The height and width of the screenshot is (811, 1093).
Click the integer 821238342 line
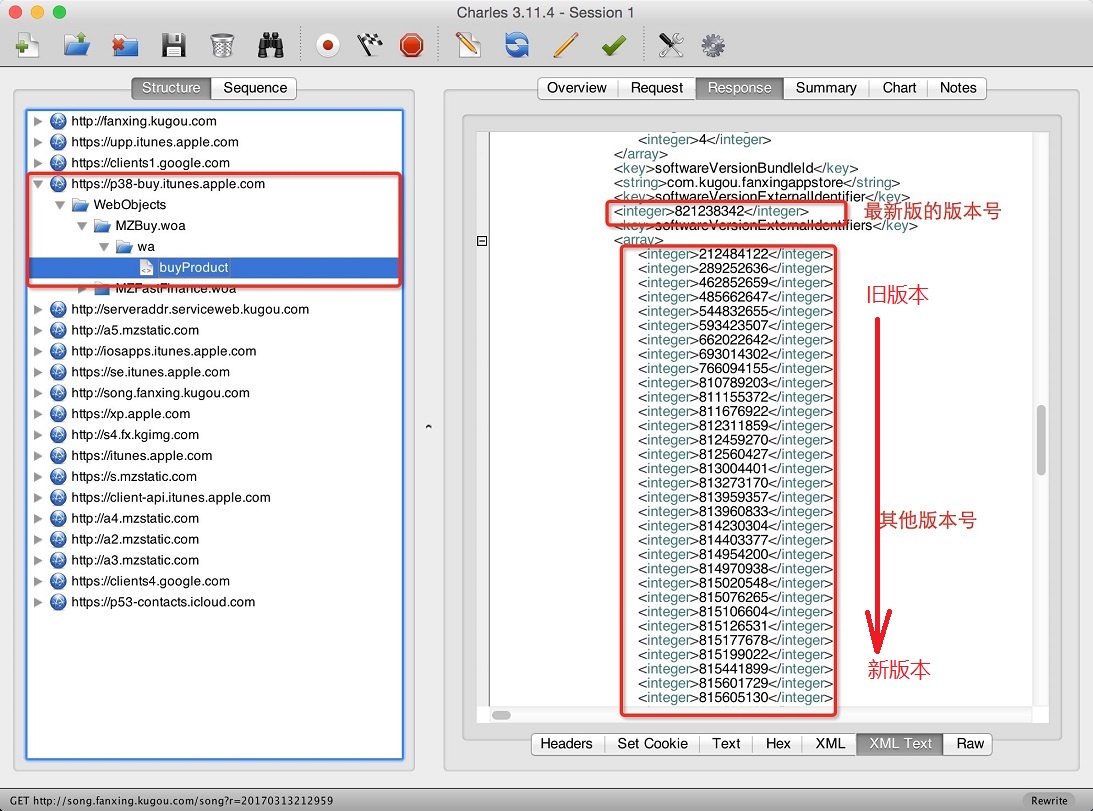[711, 211]
